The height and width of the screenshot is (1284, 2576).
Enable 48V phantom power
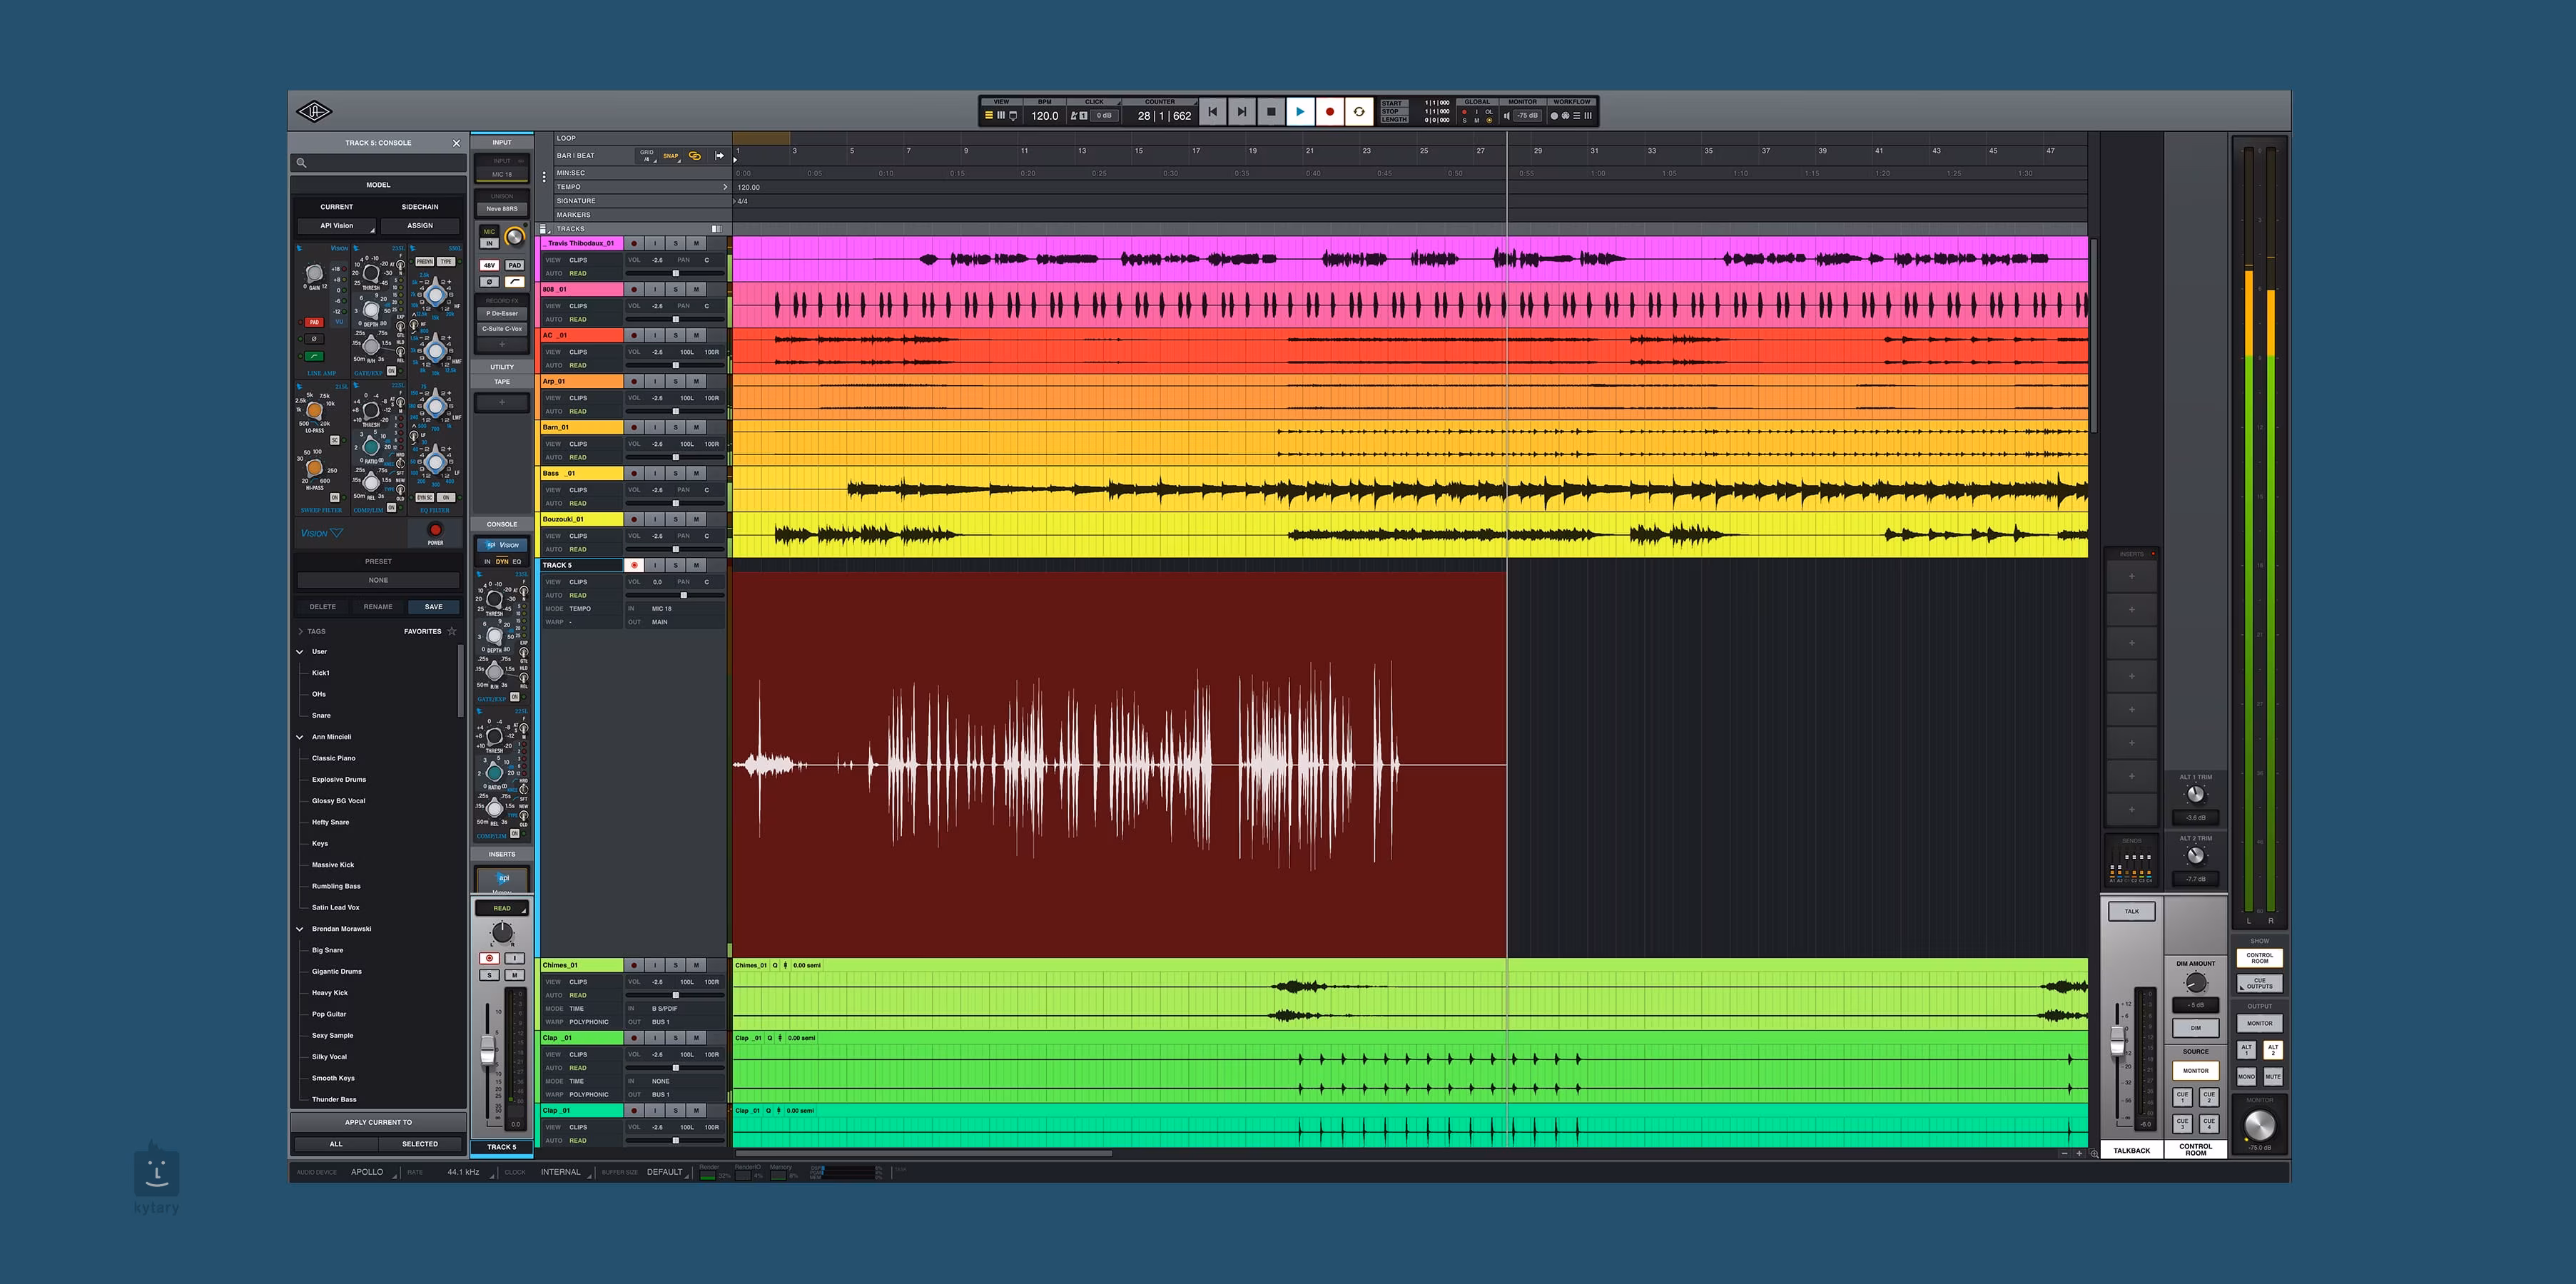tap(489, 265)
